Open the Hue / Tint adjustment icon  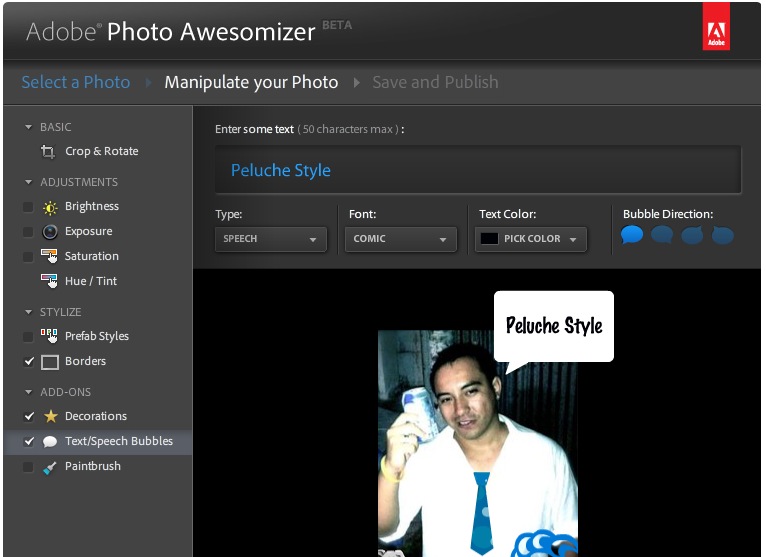(x=50, y=281)
